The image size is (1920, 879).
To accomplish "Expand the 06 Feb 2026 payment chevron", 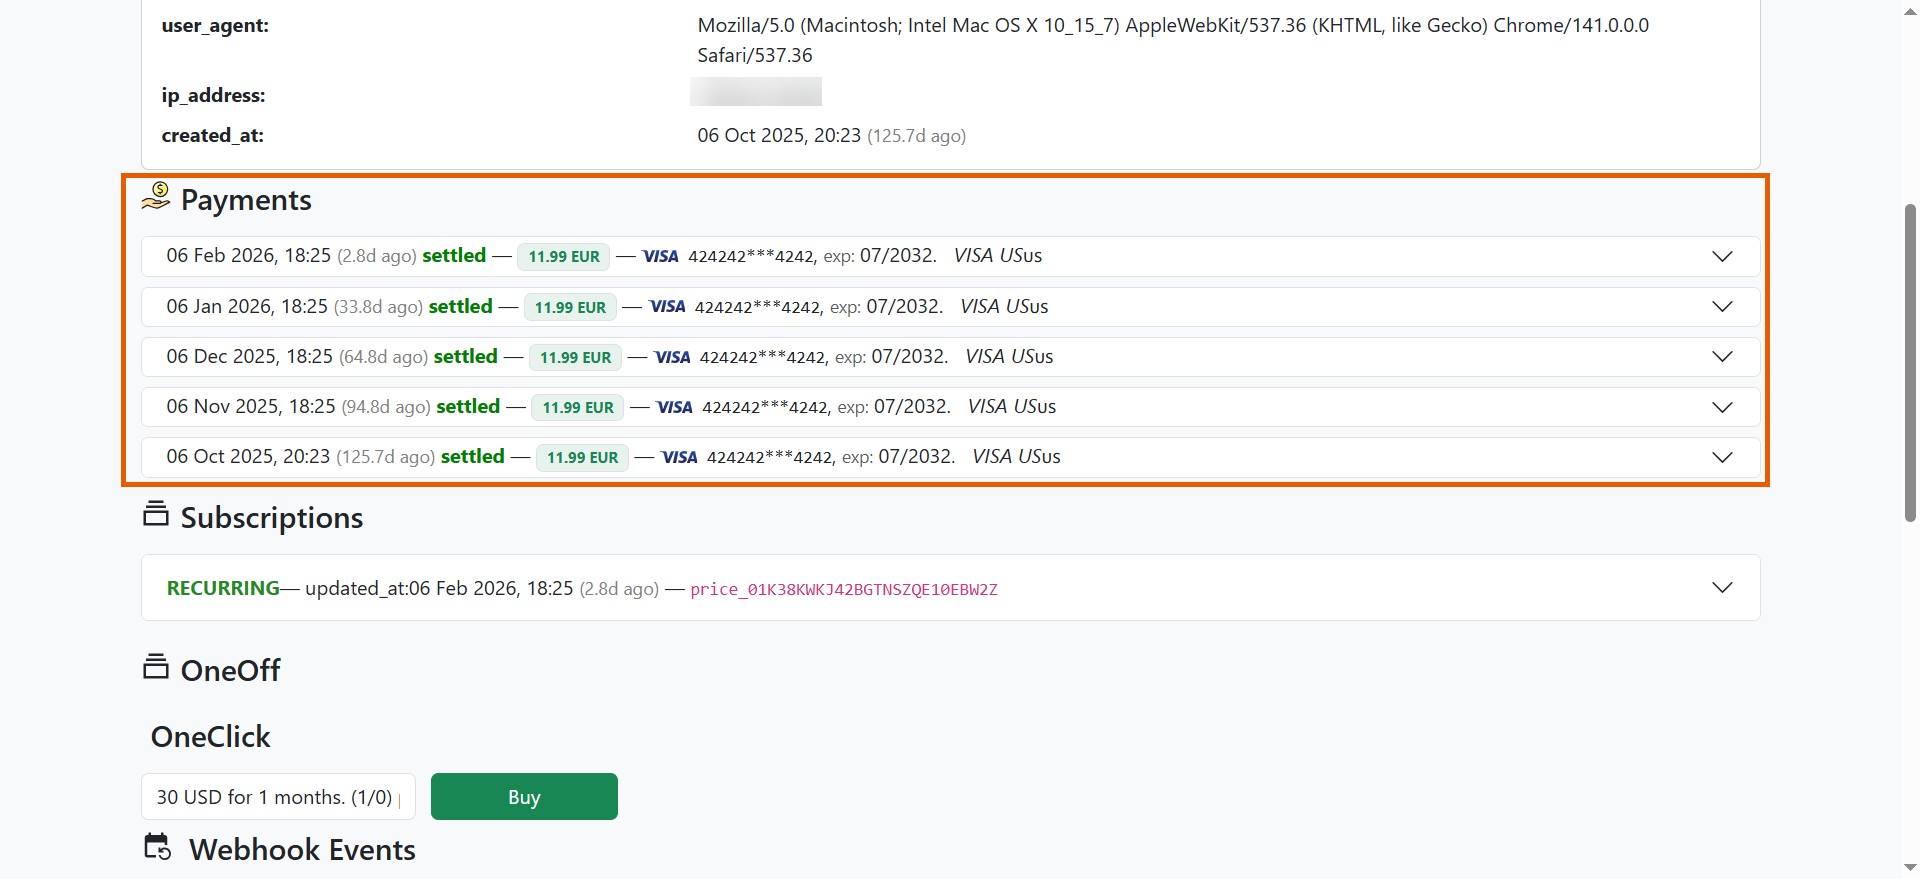I will click(1722, 256).
